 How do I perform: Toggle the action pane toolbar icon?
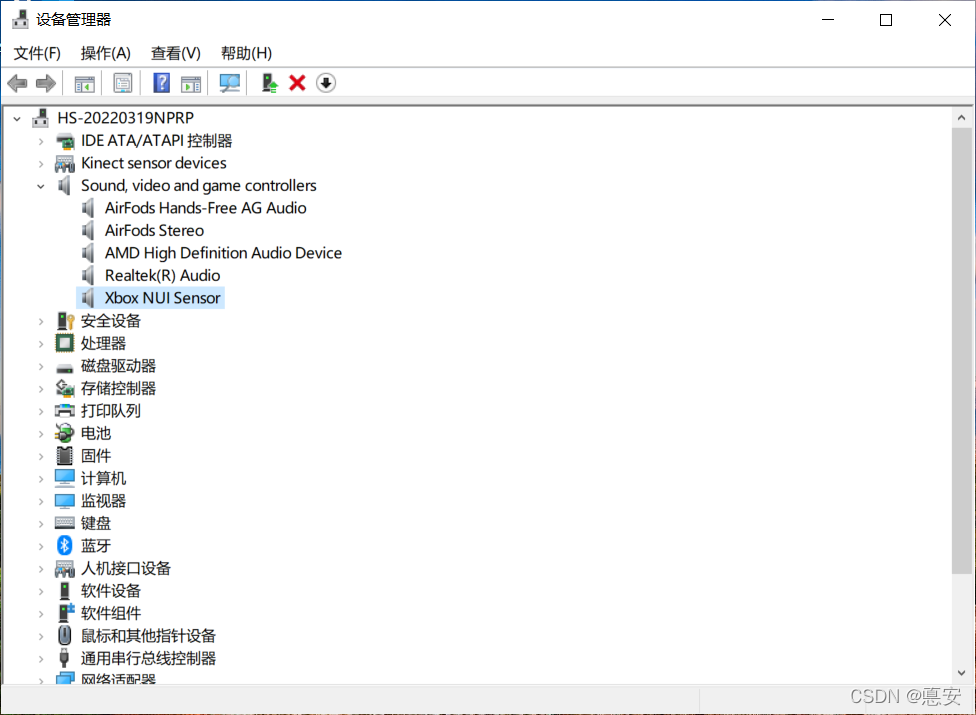pyautogui.click(x=190, y=83)
